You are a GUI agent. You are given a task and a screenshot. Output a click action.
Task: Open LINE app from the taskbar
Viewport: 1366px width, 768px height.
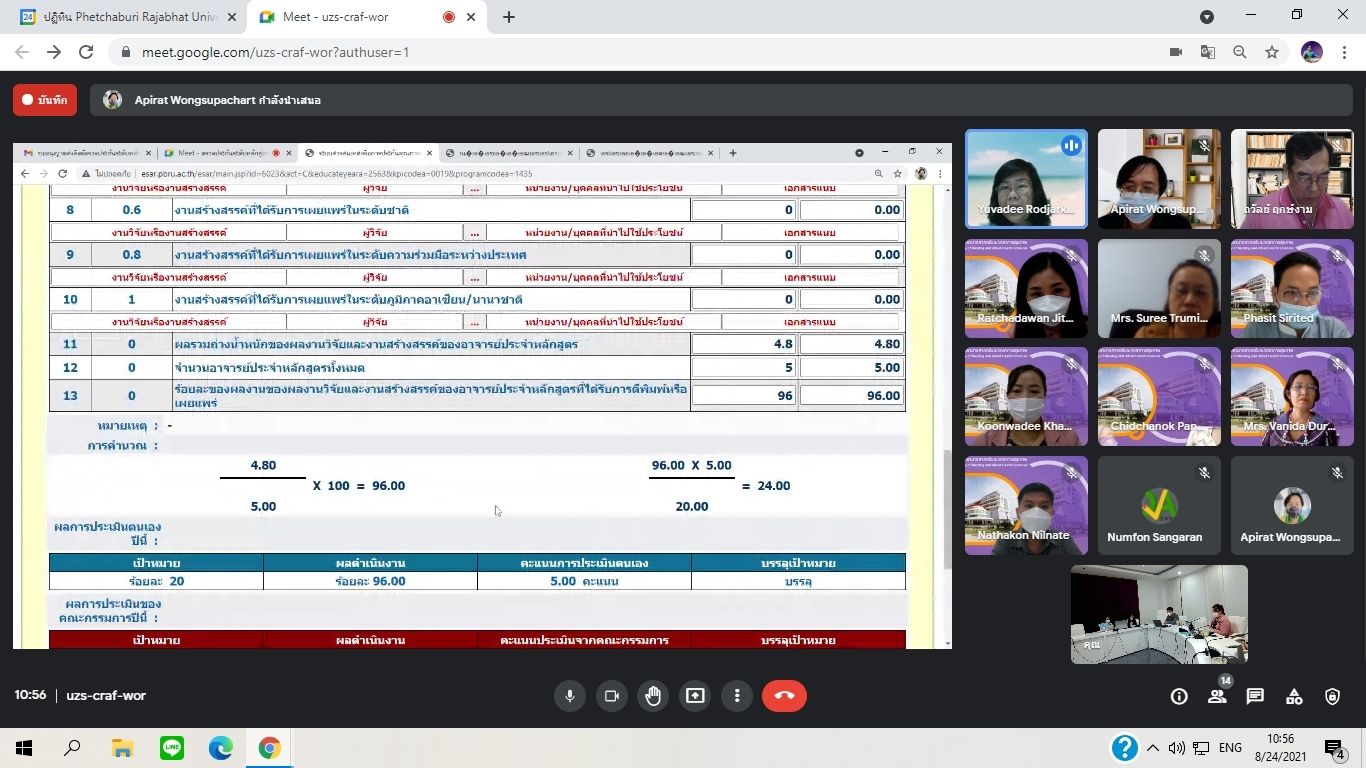tap(172, 748)
